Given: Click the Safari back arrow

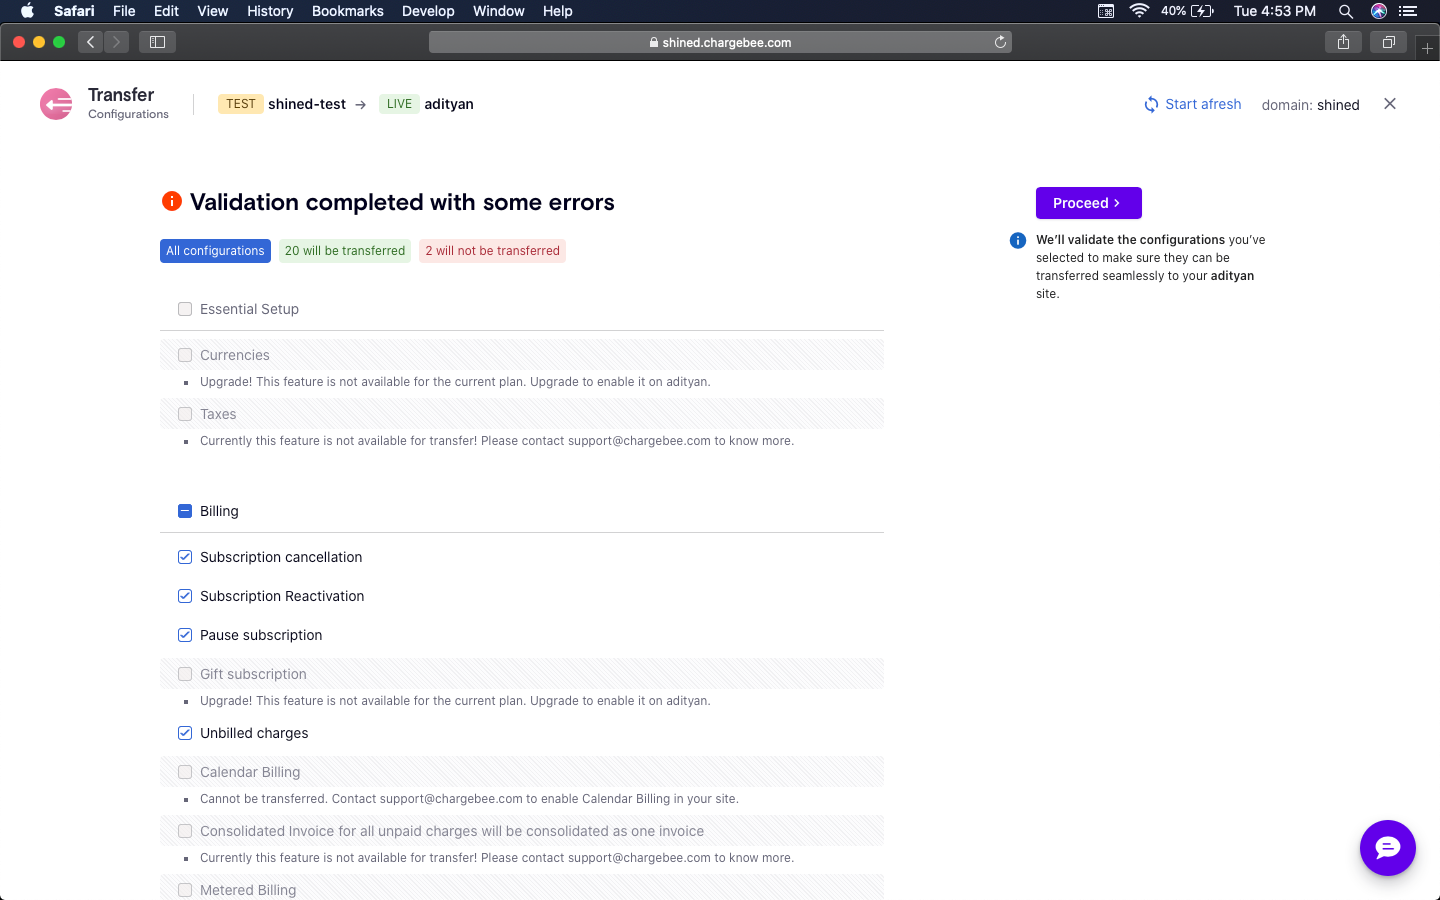Looking at the screenshot, I should click(x=91, y=42).
